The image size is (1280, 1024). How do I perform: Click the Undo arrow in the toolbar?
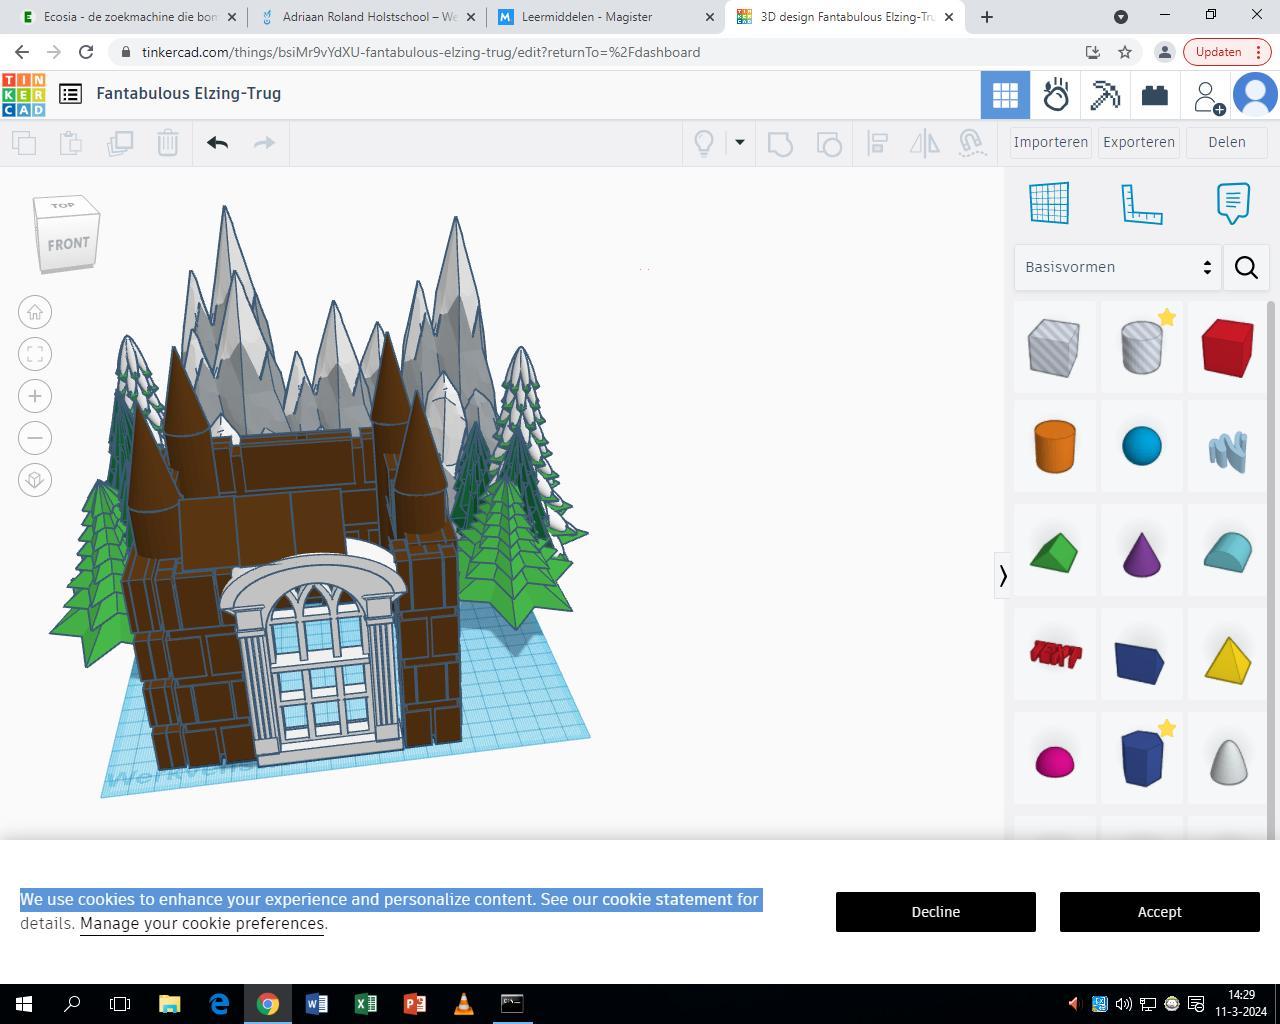click(217, 143)
